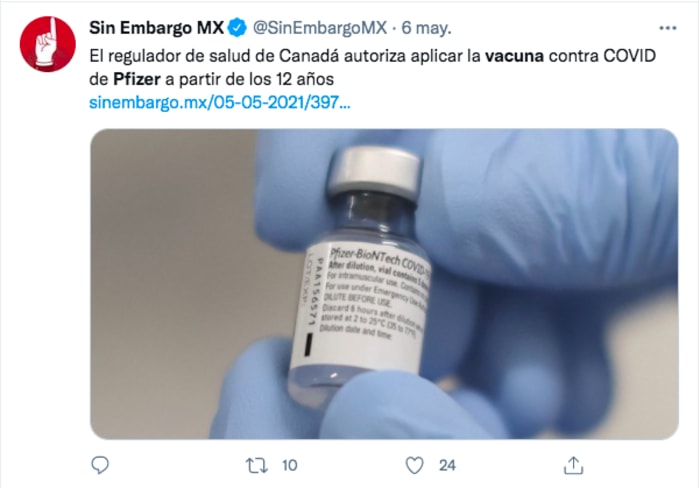Like the tweet with the heart icon
700x488 pixels.
click(414, 466)
